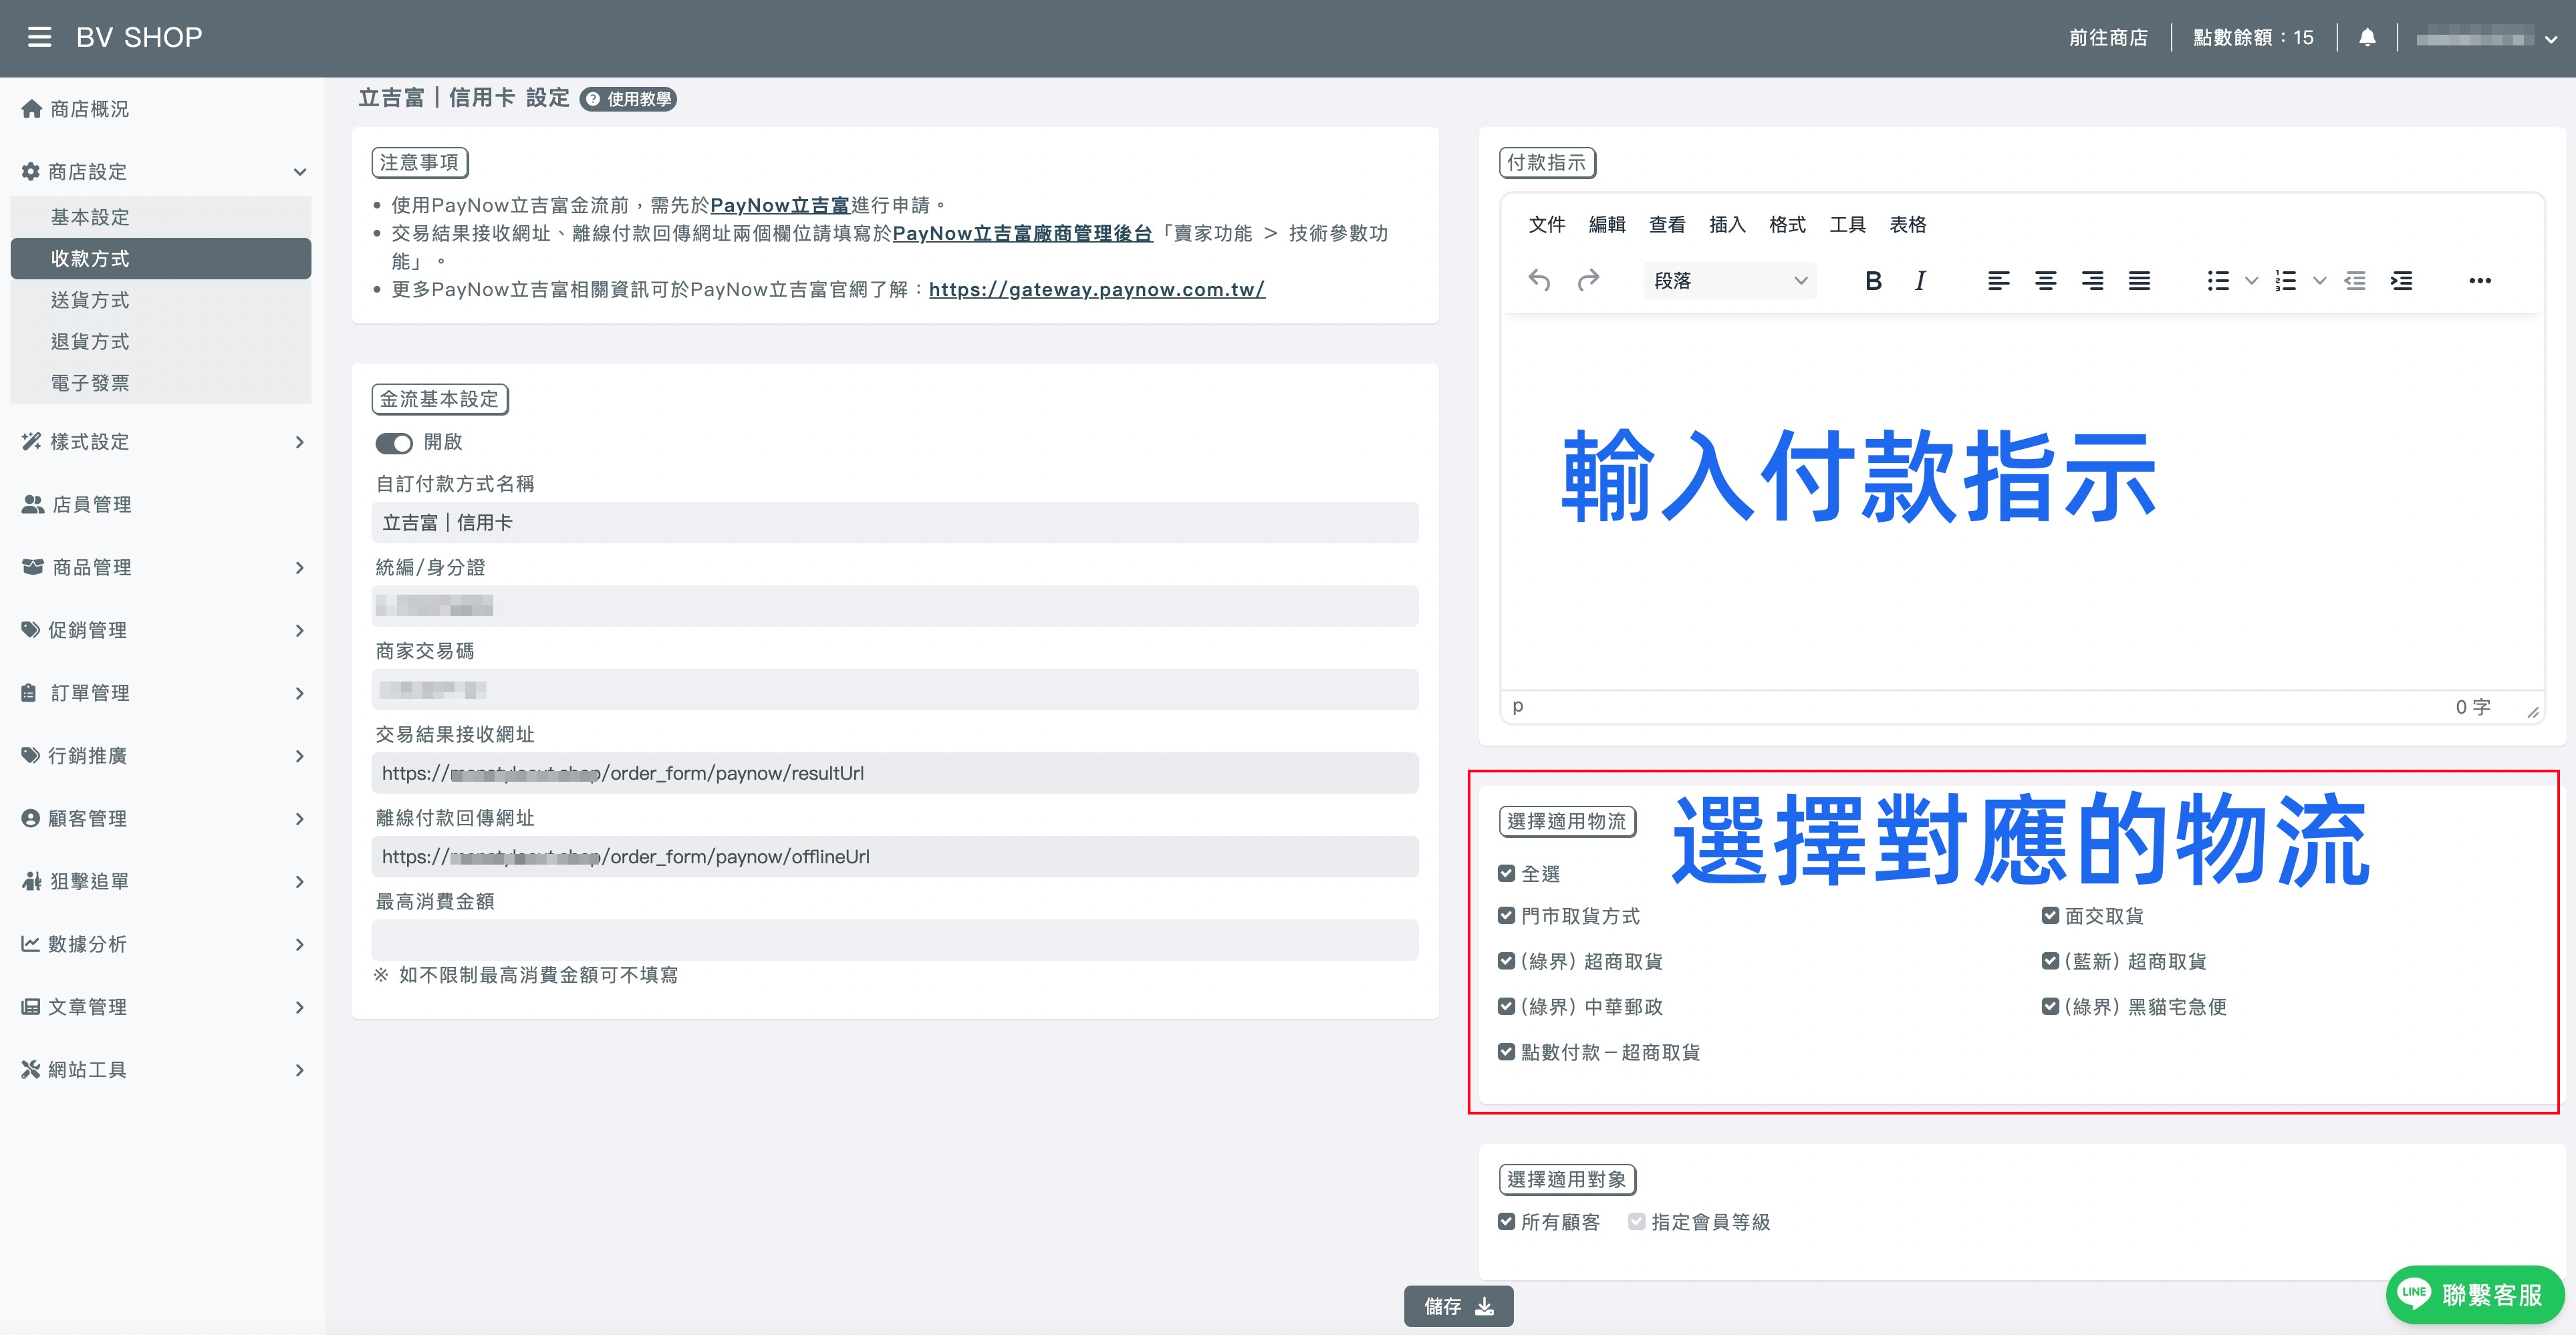Insert numbered list in editor

click(2285, 281)
